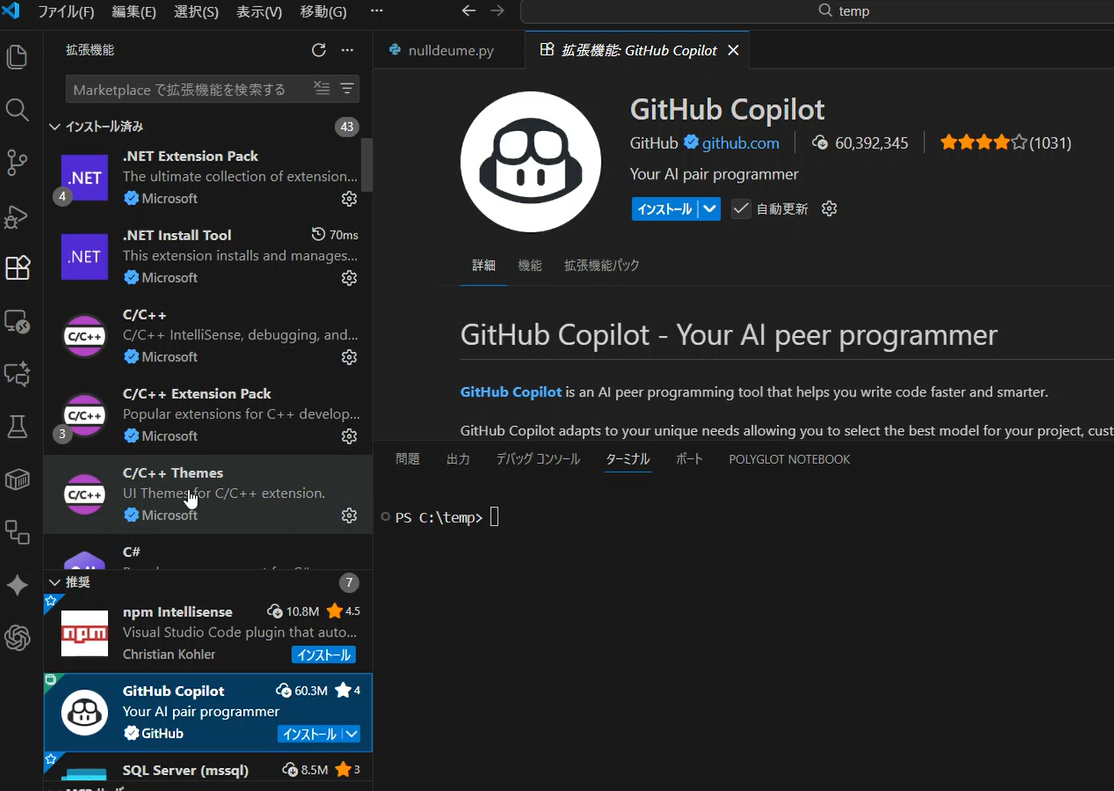The image size is (1114, 791).
Task: Collapse the 推奨 section
Action: click(x=55, y=582)
